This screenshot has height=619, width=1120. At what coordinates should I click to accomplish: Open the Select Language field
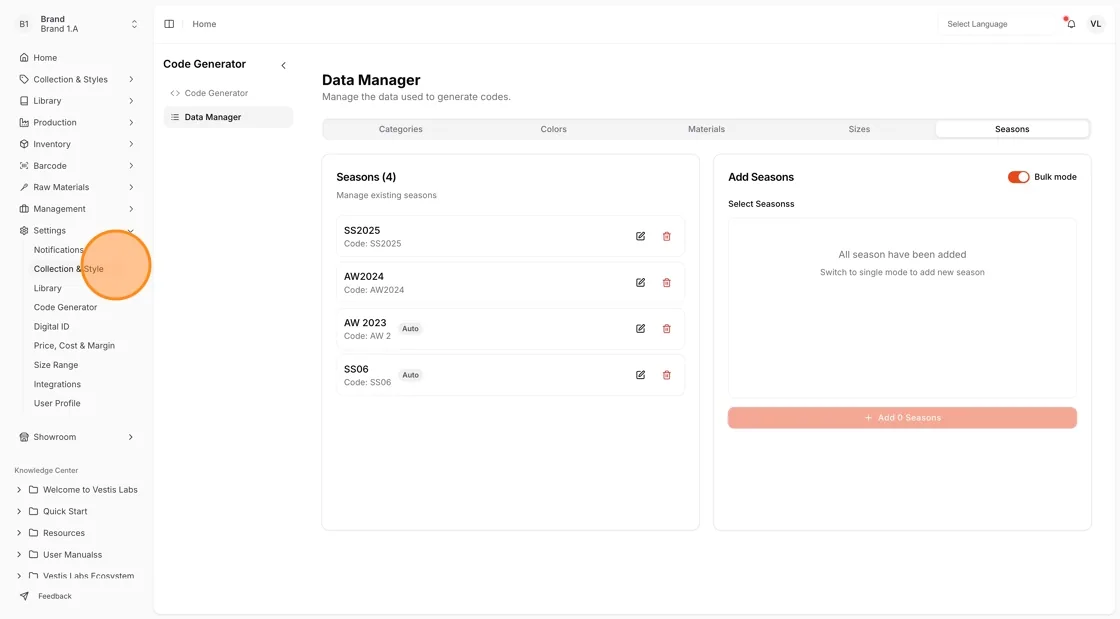[x=995, y=24]
